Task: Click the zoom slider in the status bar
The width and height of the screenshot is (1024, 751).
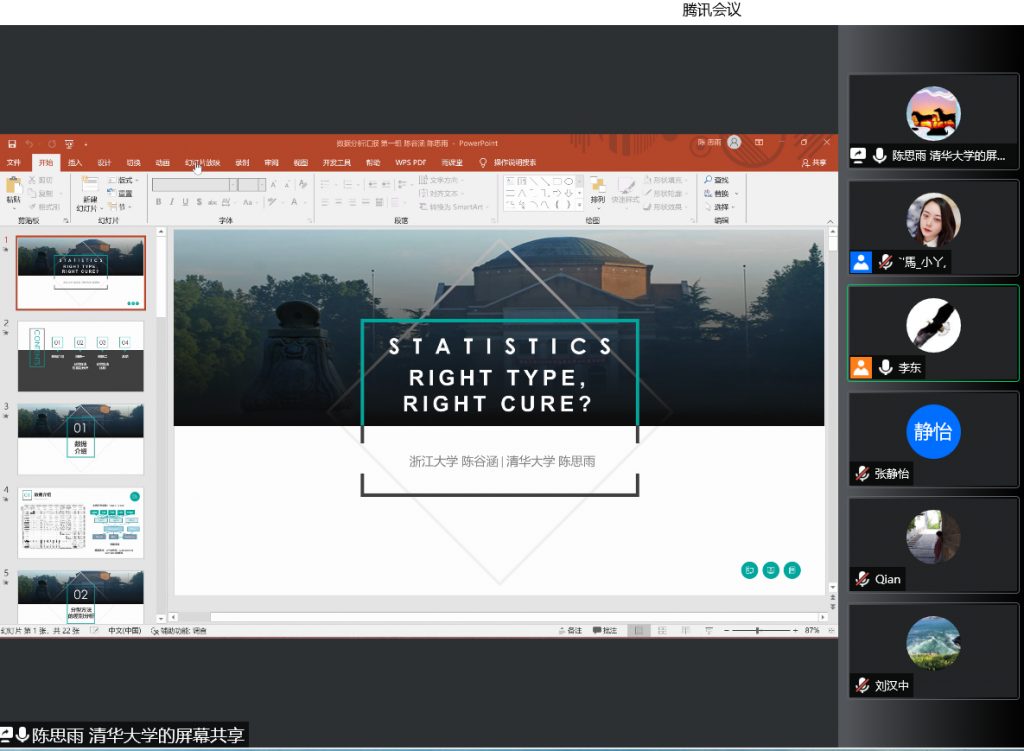Action: click(757, 631)
